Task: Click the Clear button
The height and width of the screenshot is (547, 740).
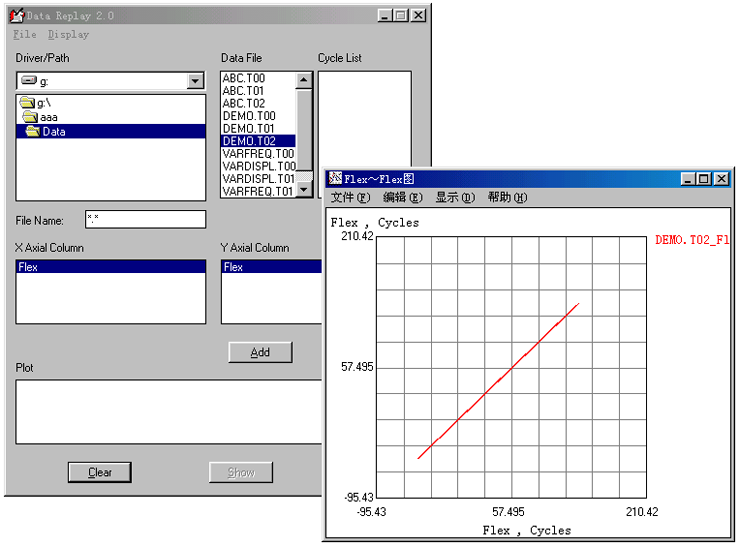Action: tap(100, 472)
